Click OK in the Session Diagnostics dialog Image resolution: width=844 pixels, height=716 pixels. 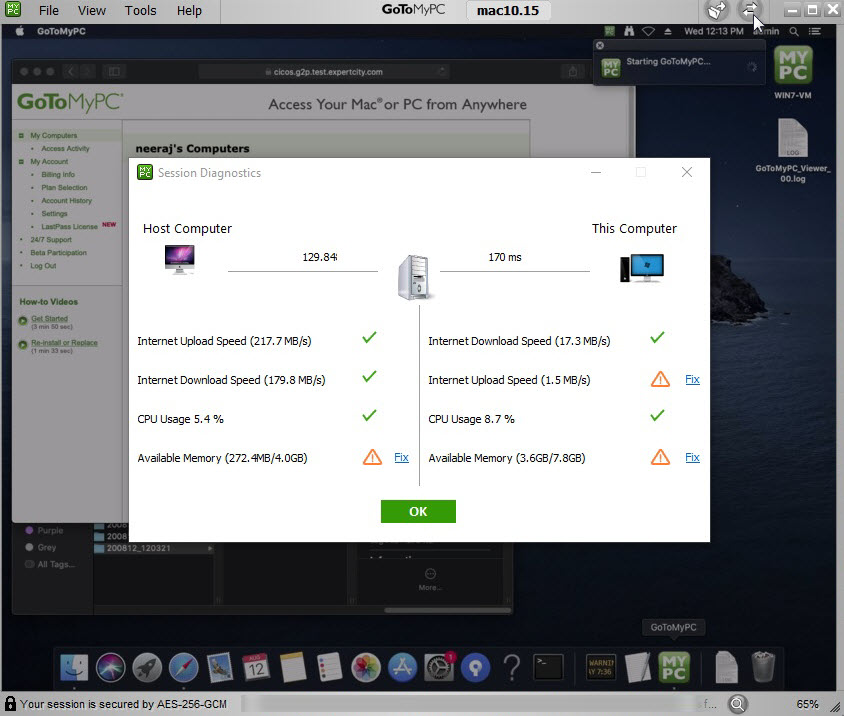[x=418, y=511]
